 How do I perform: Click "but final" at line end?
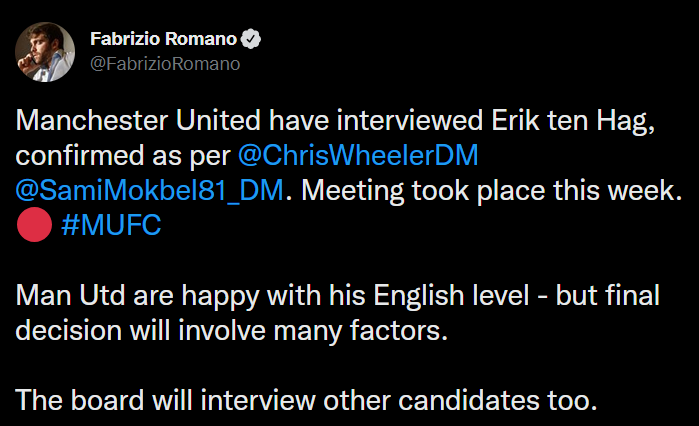pyautogui.click(x=608, y=295)
